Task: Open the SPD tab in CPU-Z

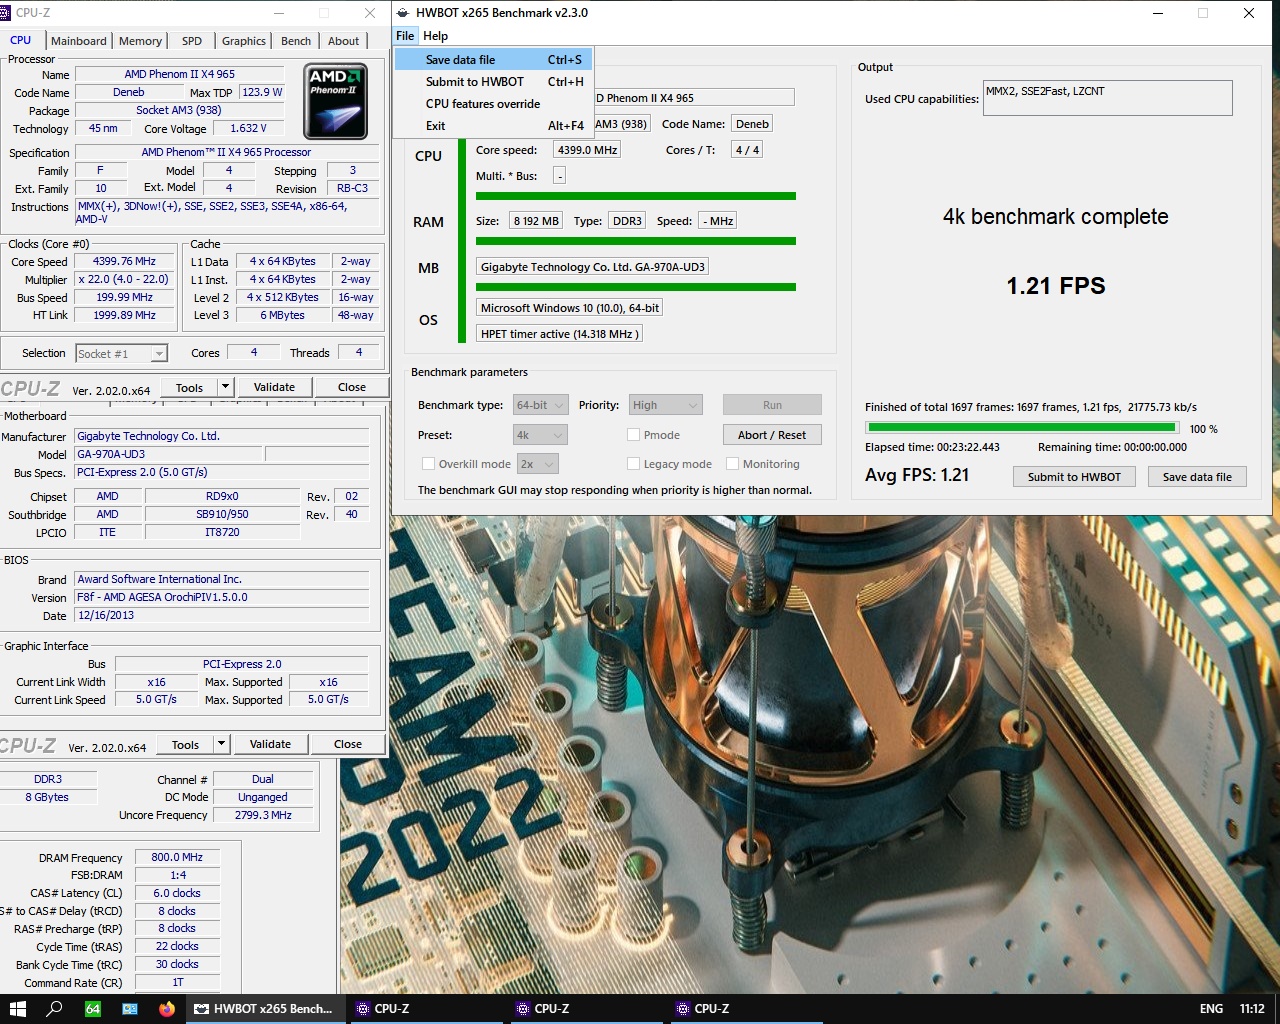Action: [x=192, y=41]
